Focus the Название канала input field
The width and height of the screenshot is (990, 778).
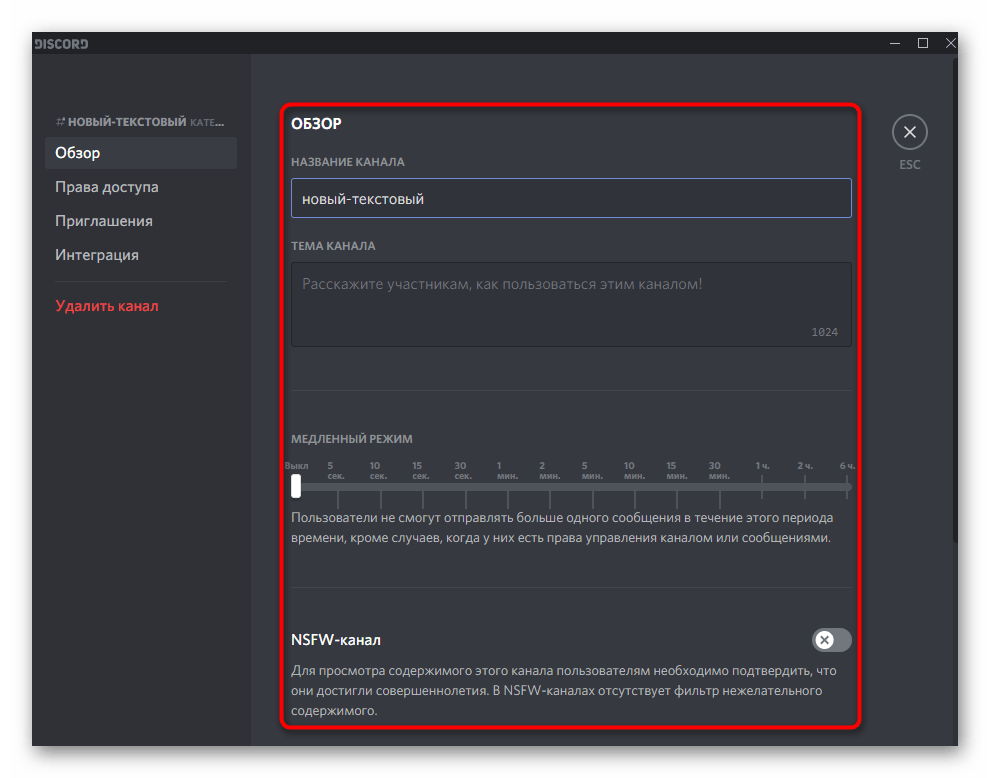point(571,198)
